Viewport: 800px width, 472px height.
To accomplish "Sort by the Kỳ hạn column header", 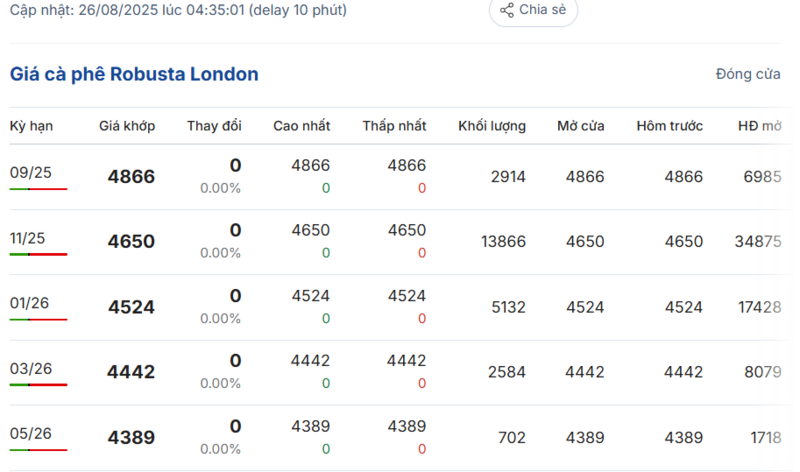I will 31,126.
